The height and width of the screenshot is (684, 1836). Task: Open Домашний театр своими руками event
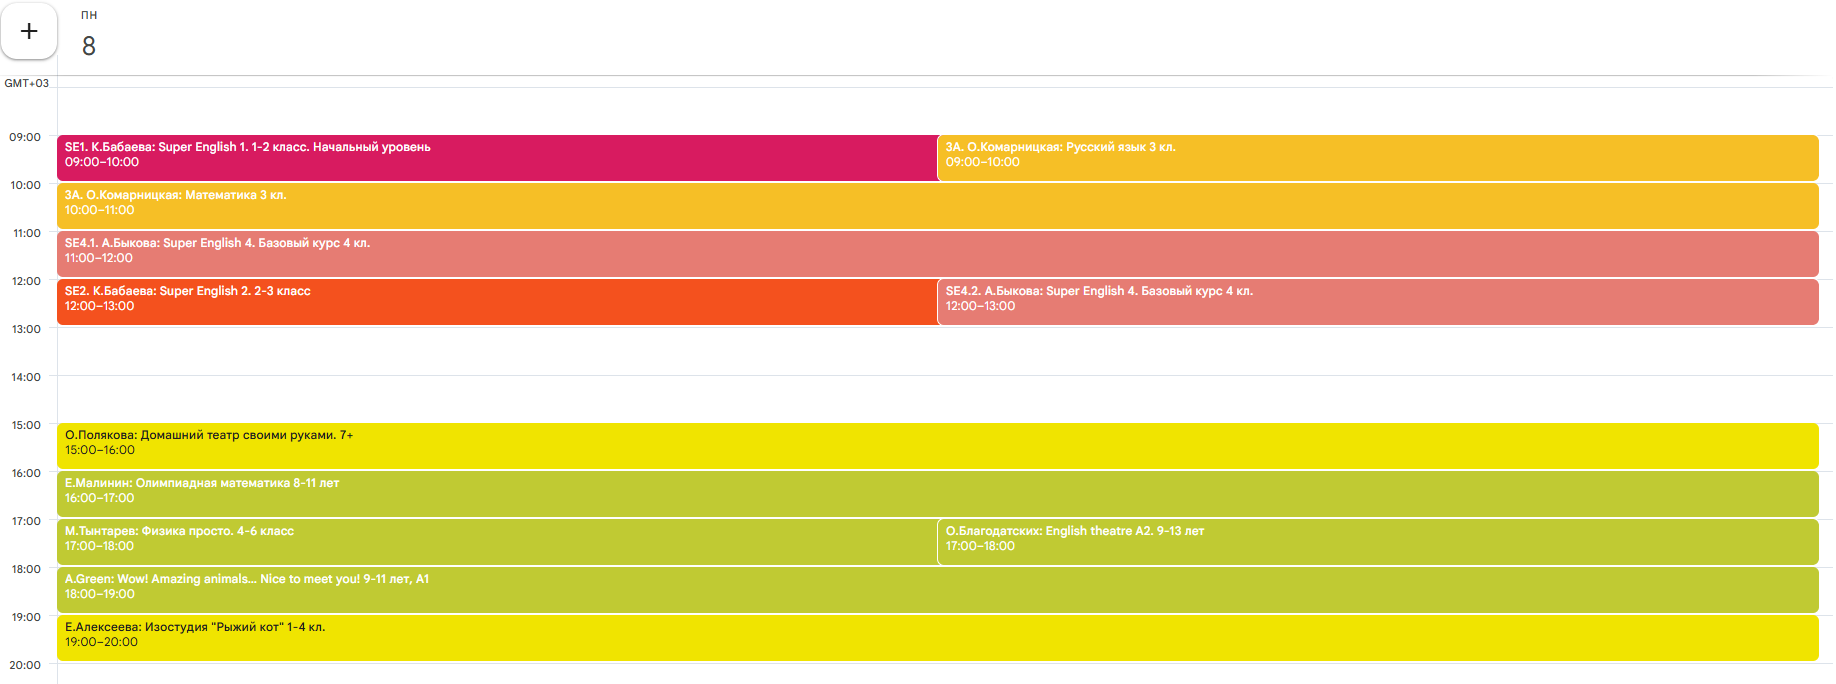[x=937, y=445]
